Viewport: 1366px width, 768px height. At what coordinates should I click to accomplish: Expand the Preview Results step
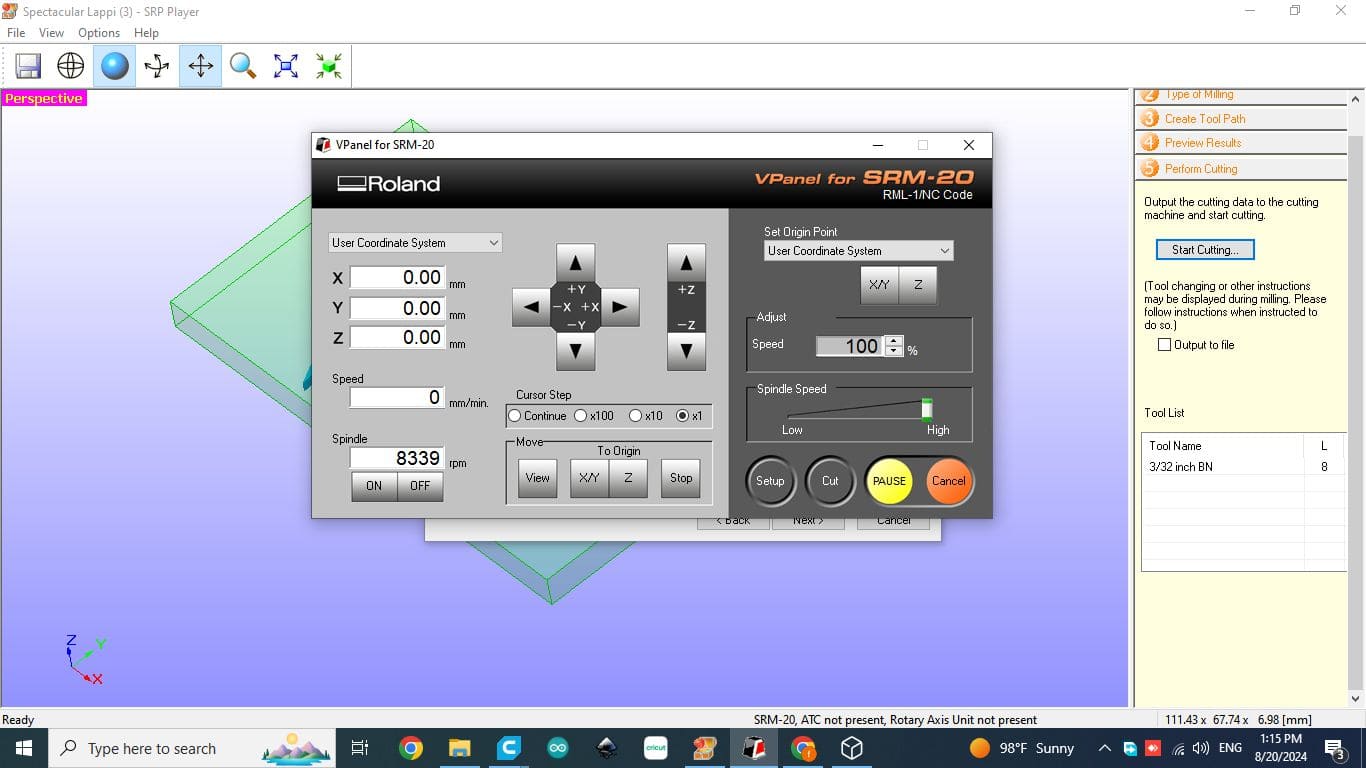point(1242,143)
